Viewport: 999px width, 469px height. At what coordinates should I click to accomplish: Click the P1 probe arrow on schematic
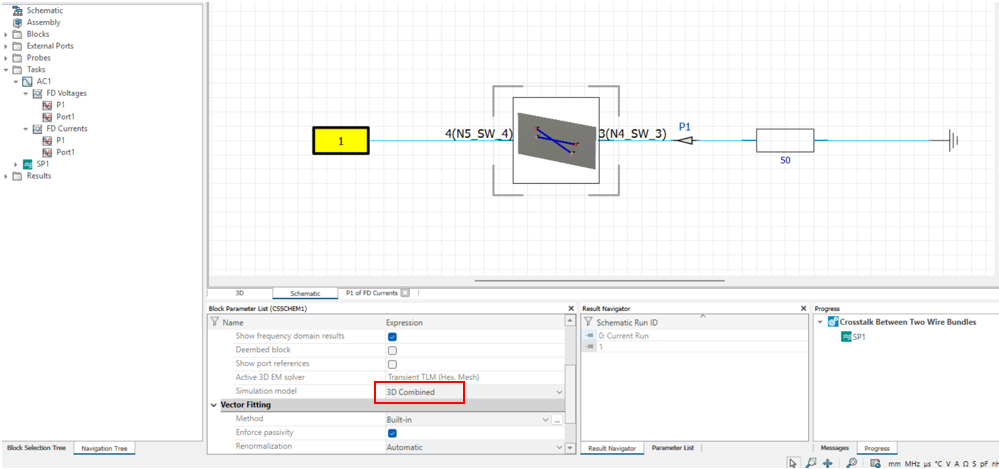pos(684,141)
